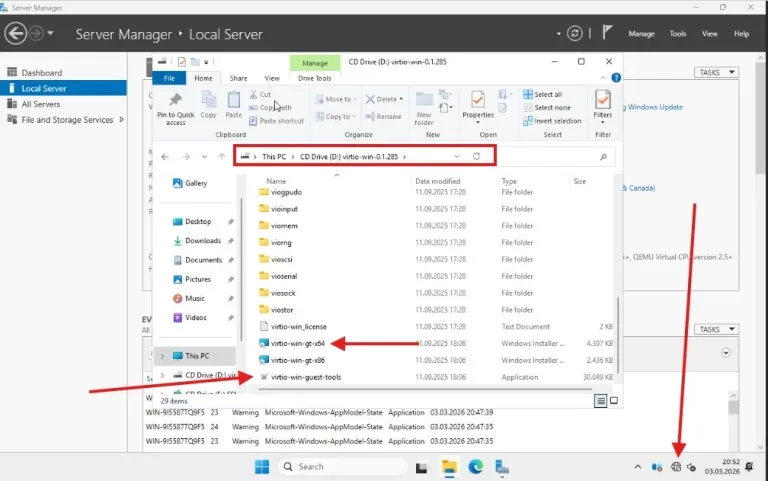The width and height of the screenshot is (768, 481).
Task: Expand CD Drive (D:) tree node
Action: pos(163,375)
